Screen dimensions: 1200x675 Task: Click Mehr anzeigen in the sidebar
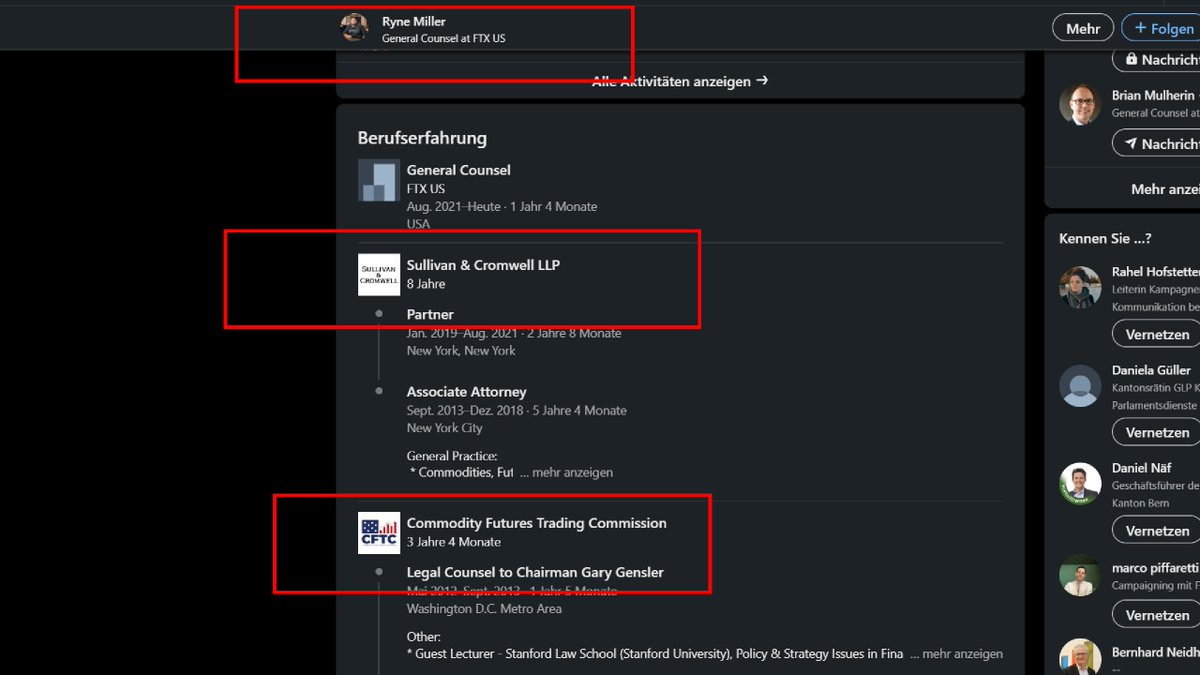click(x=1165, y=189)
